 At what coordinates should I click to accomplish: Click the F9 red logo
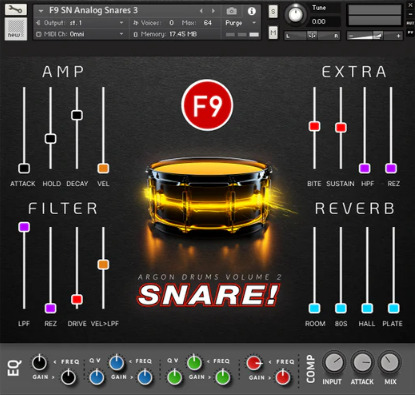(x=207, y=105)
